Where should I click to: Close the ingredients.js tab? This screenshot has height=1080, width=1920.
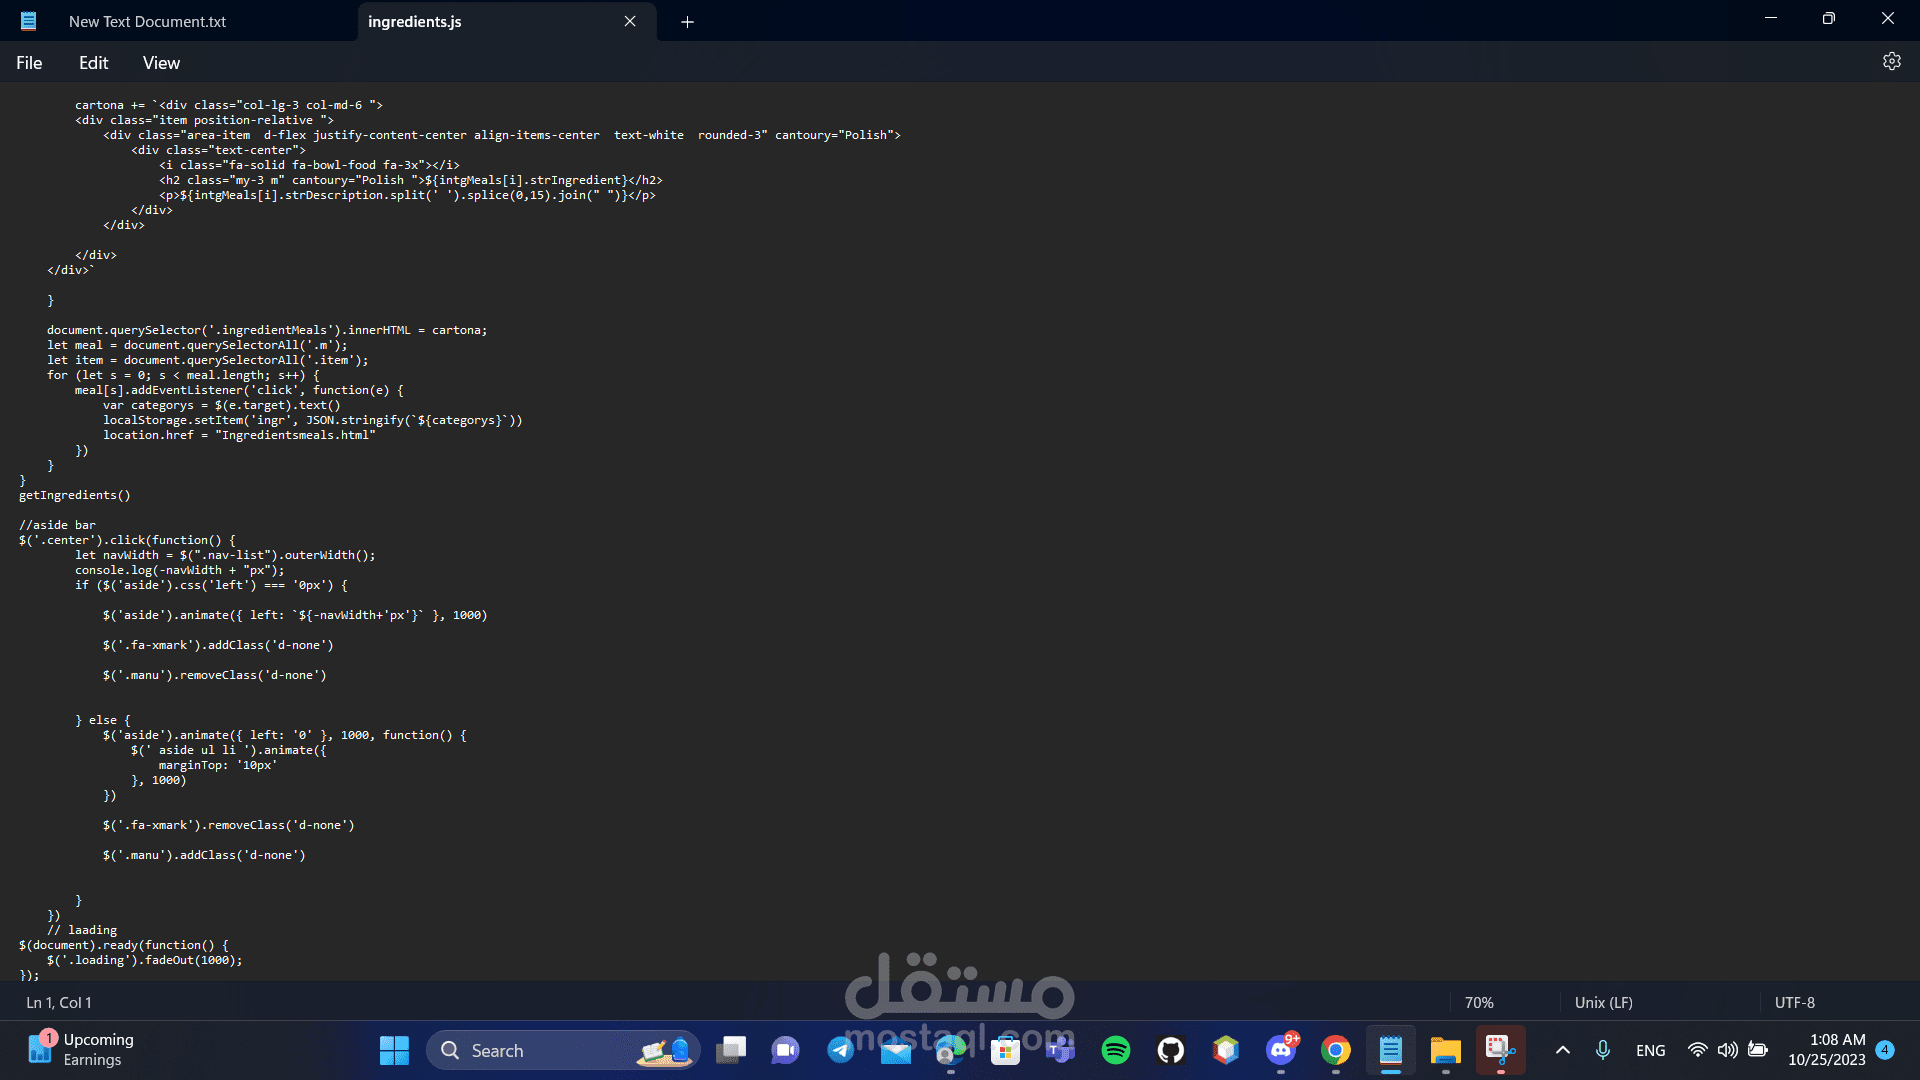(x=630, y=22)
